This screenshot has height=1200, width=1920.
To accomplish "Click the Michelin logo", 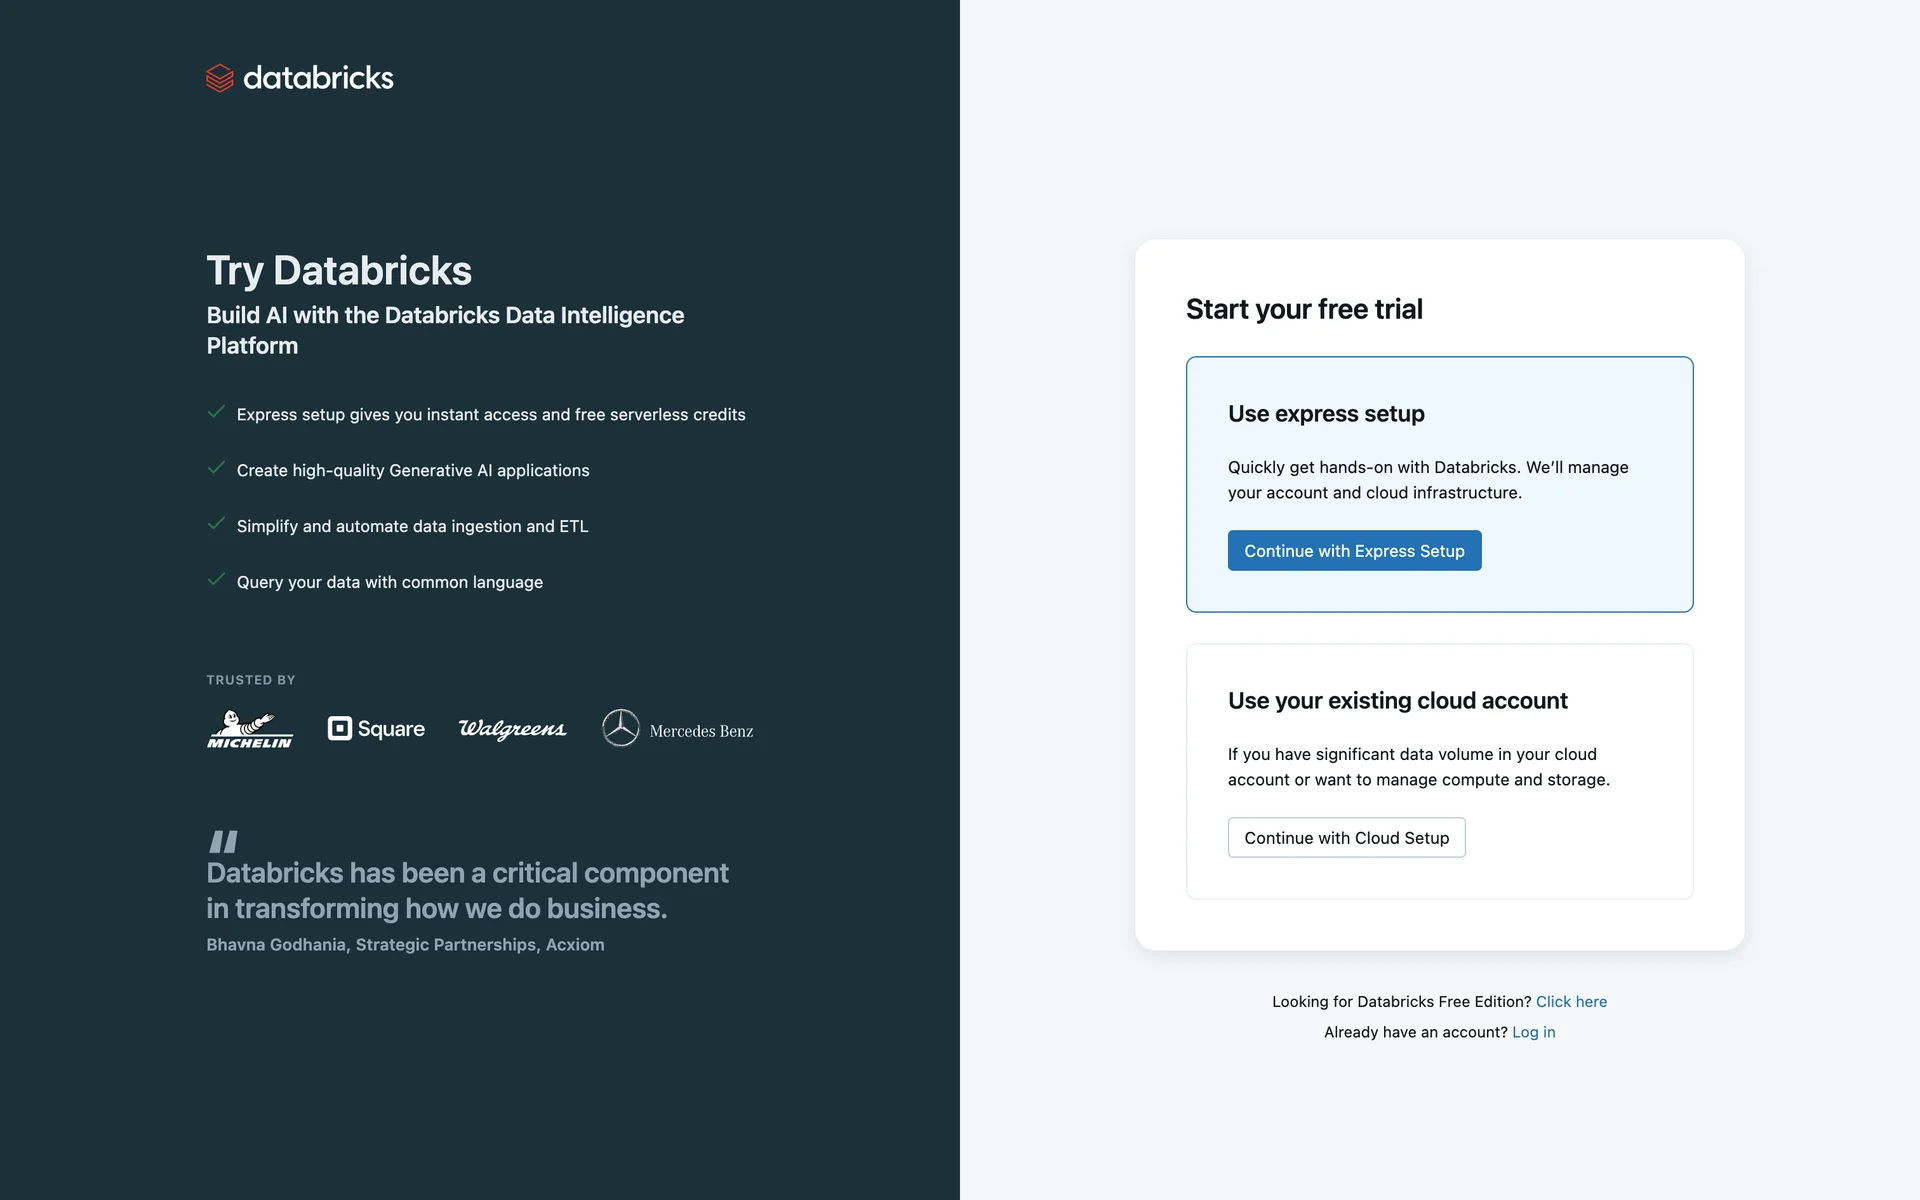I will tap(250, 729).
